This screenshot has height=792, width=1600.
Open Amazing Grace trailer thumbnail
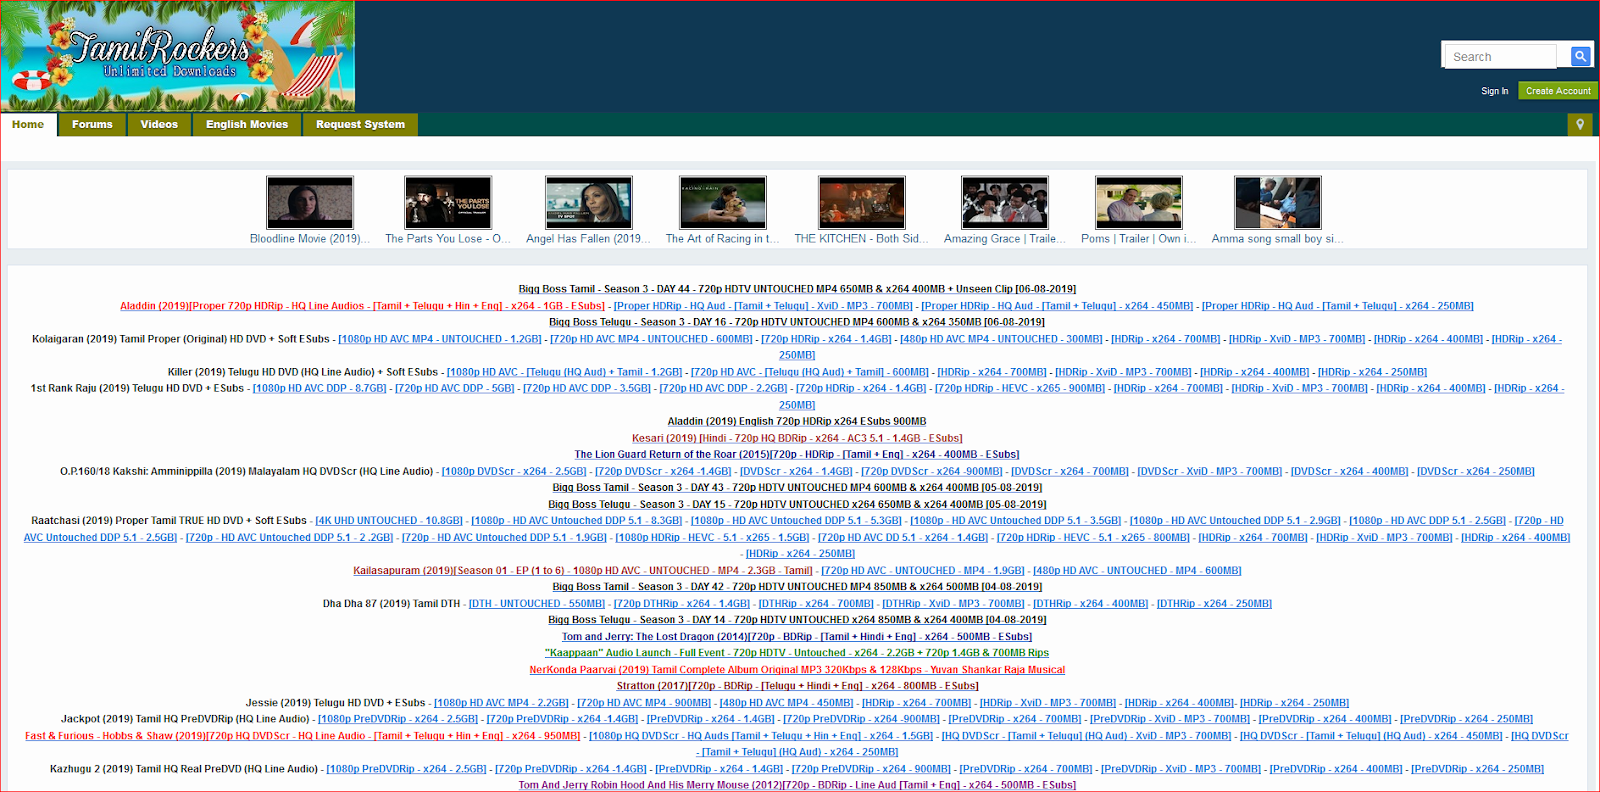(1005, 203)
